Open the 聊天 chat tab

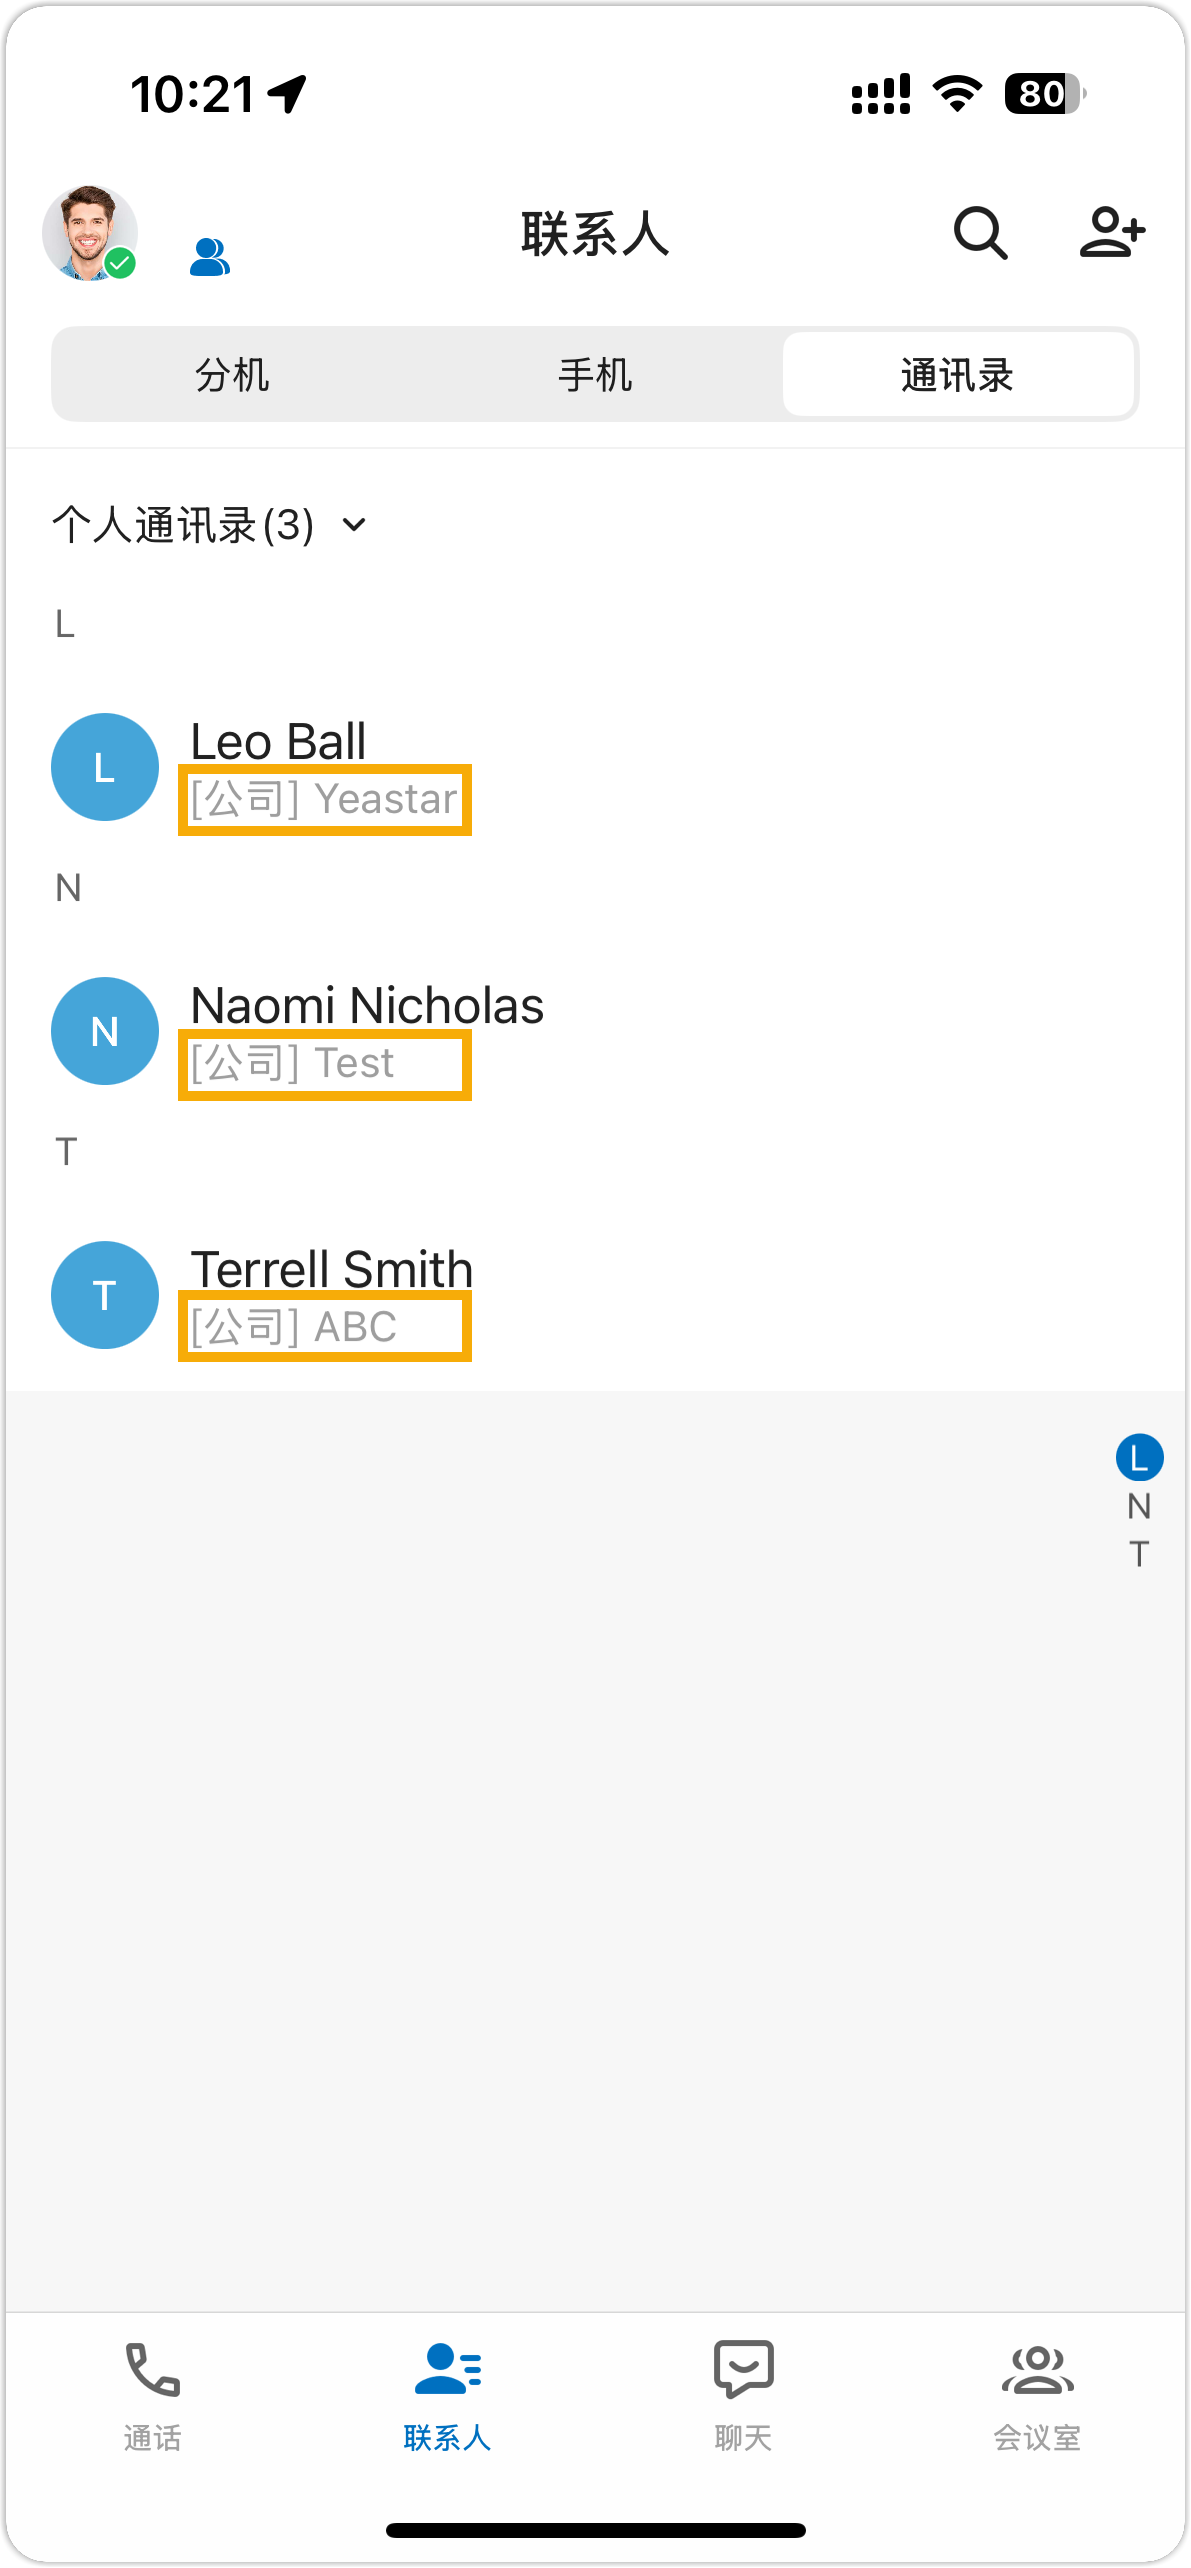(743, 2394)
